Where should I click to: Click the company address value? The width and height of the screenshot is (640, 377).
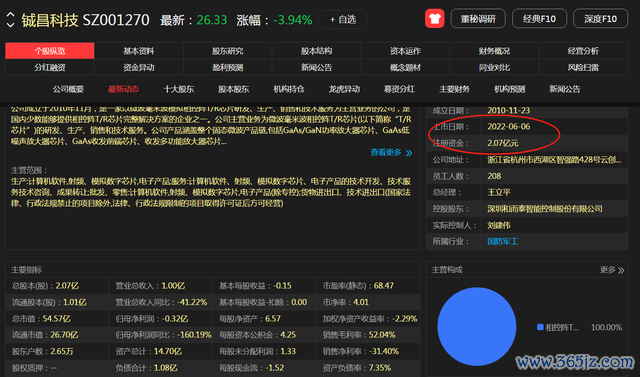click(x=554, y=160)
